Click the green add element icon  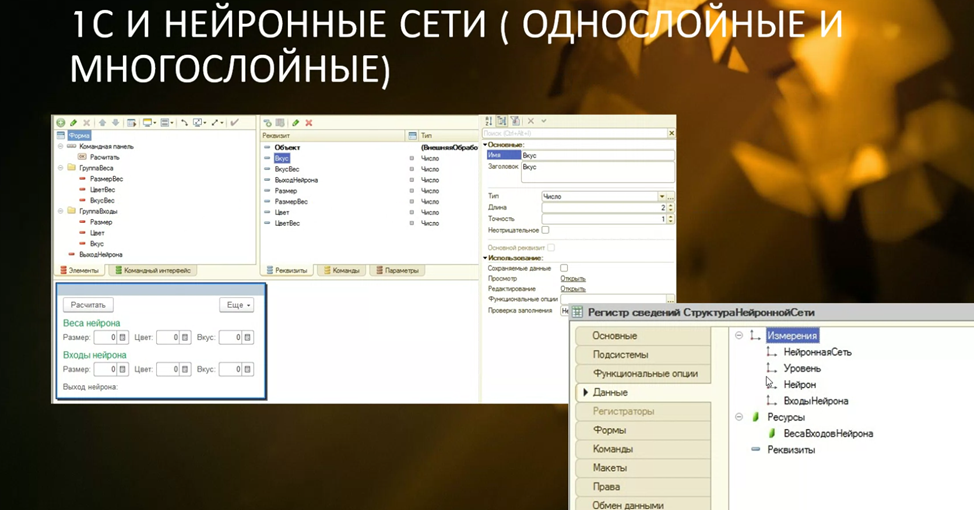tap(61, 123)
